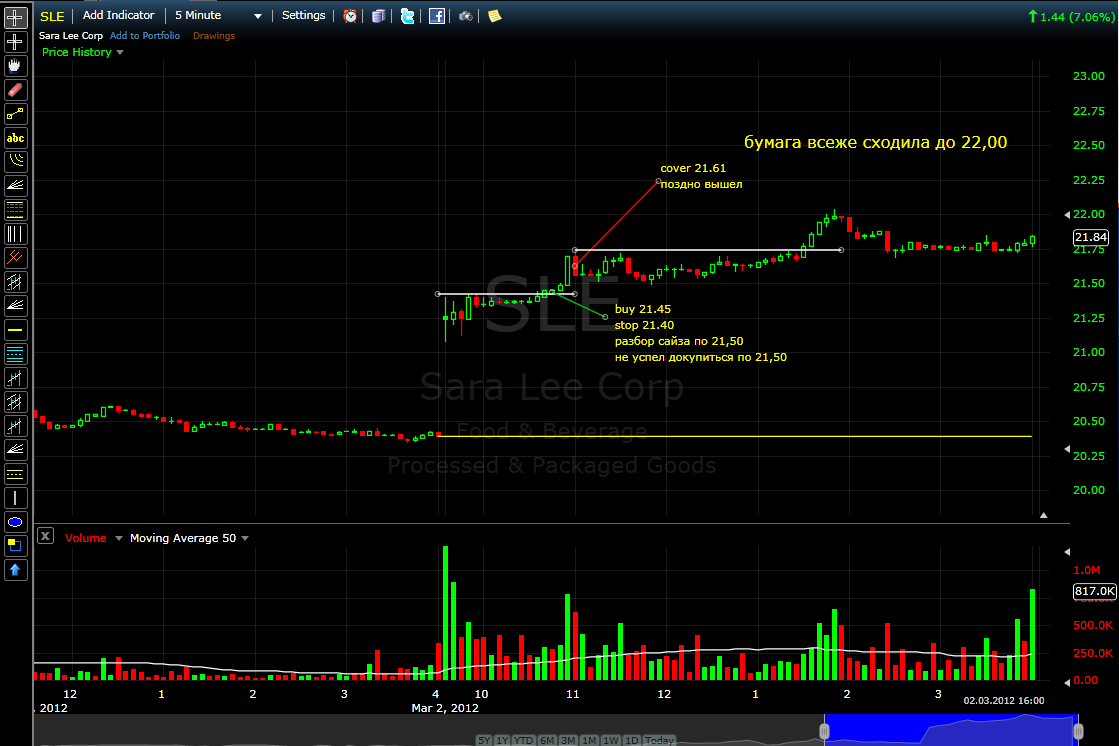Select the orange pitchfork tool
The image size is (1119, 746).
tap(15, 258)
